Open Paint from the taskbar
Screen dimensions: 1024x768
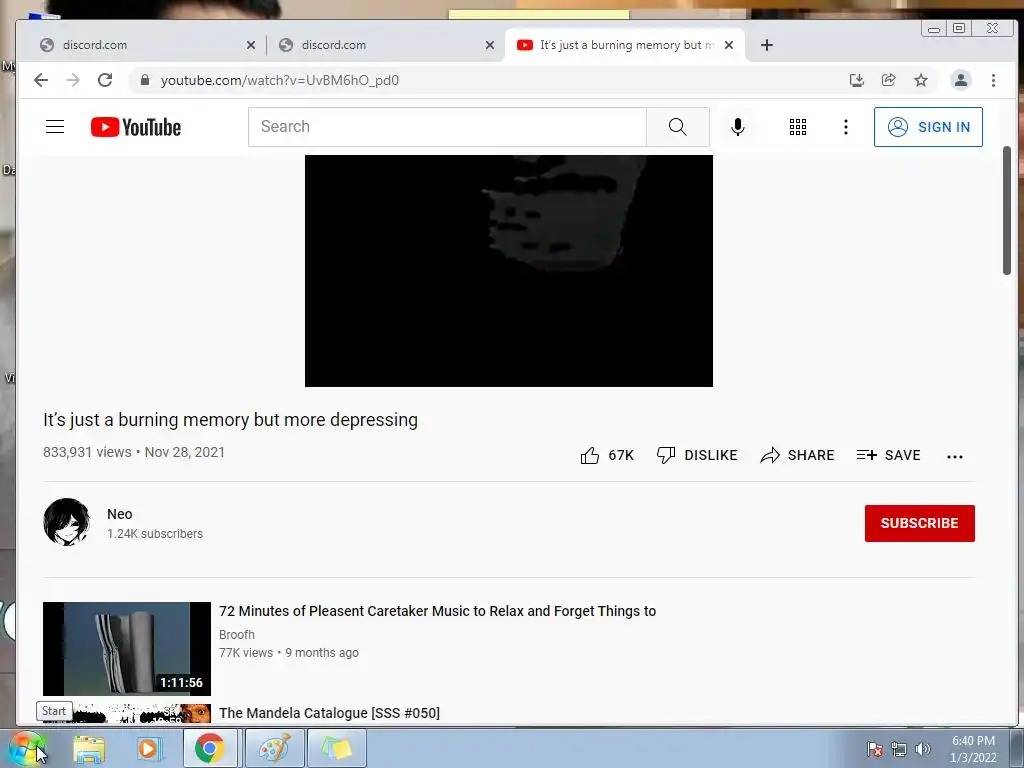pos(274,748)
